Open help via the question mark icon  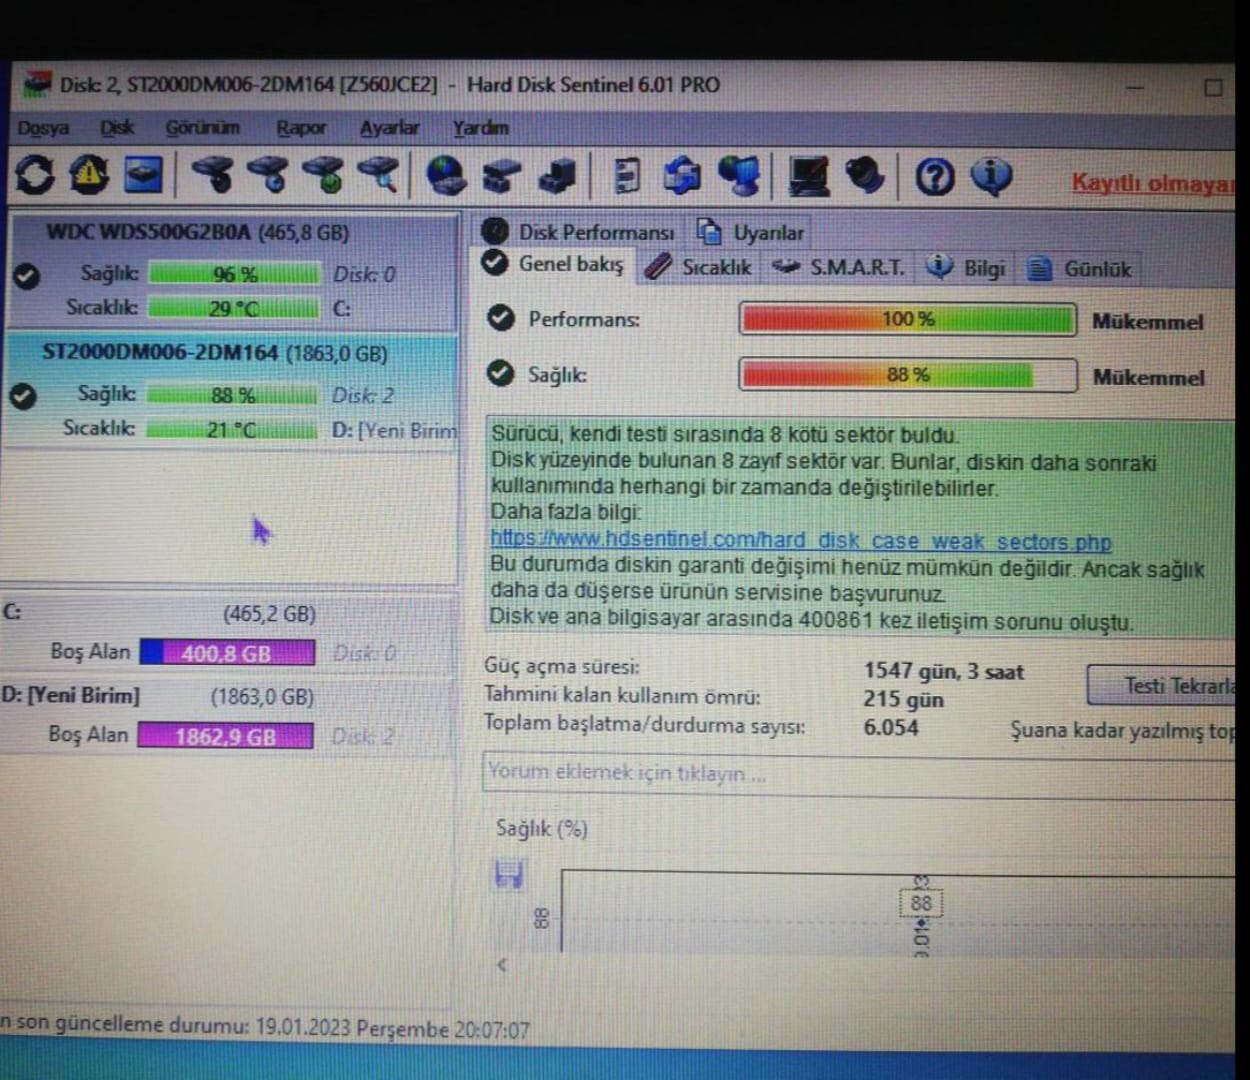[935, 177]
